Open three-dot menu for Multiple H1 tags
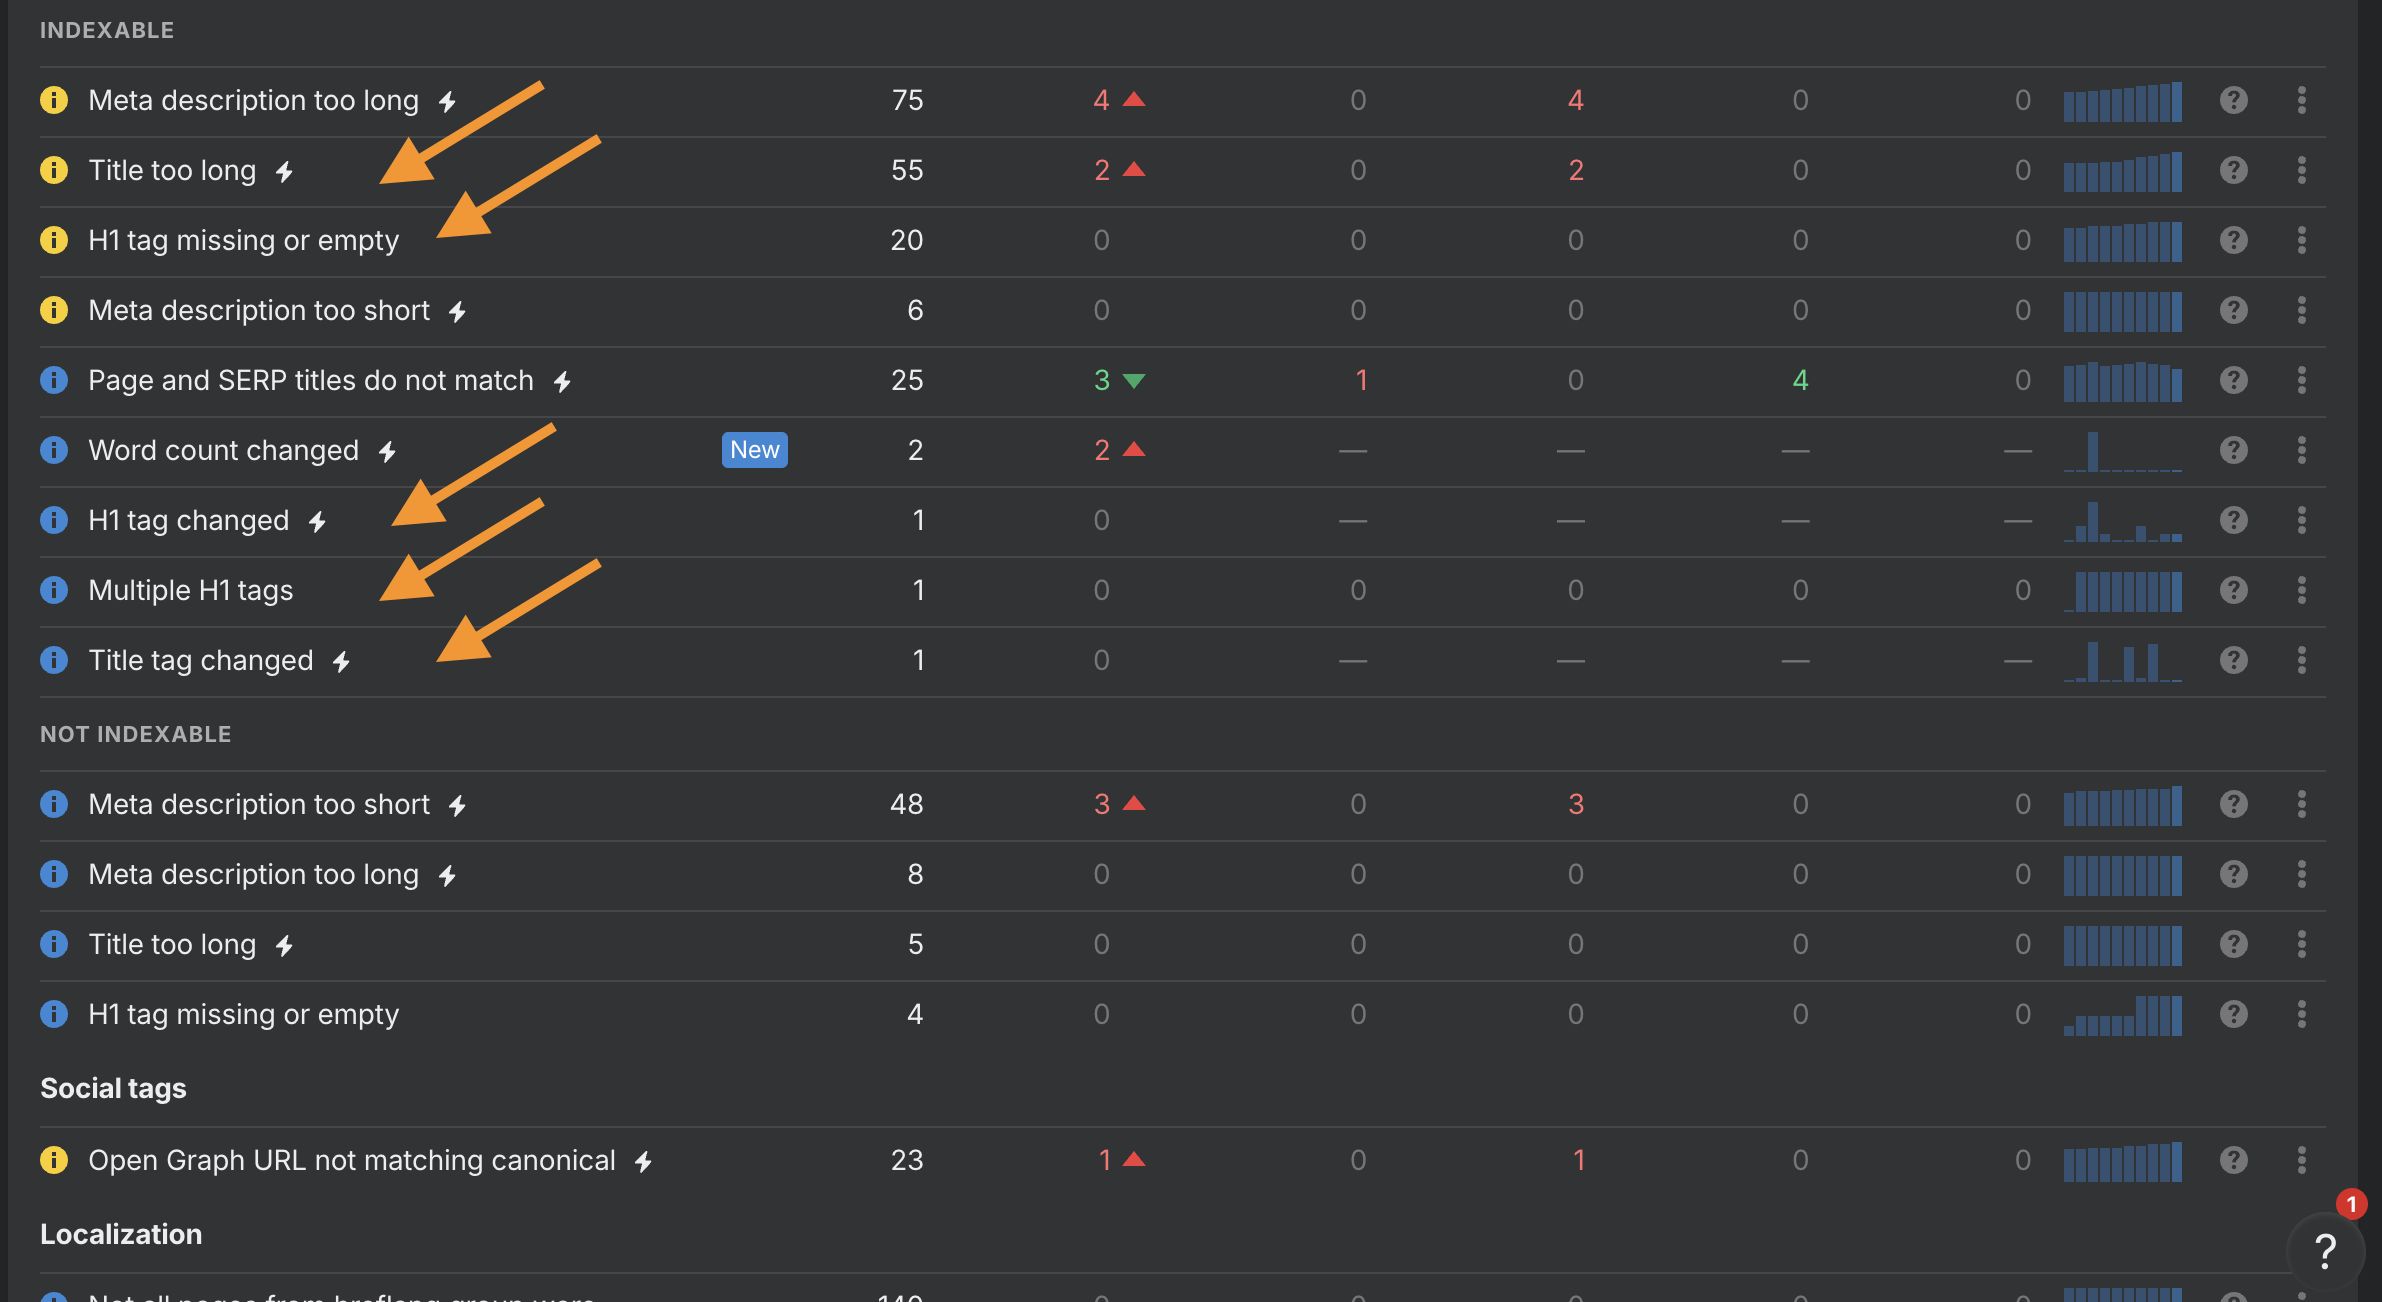The height and width of the screenshot is (1302, 2382). click(2301, 590)
